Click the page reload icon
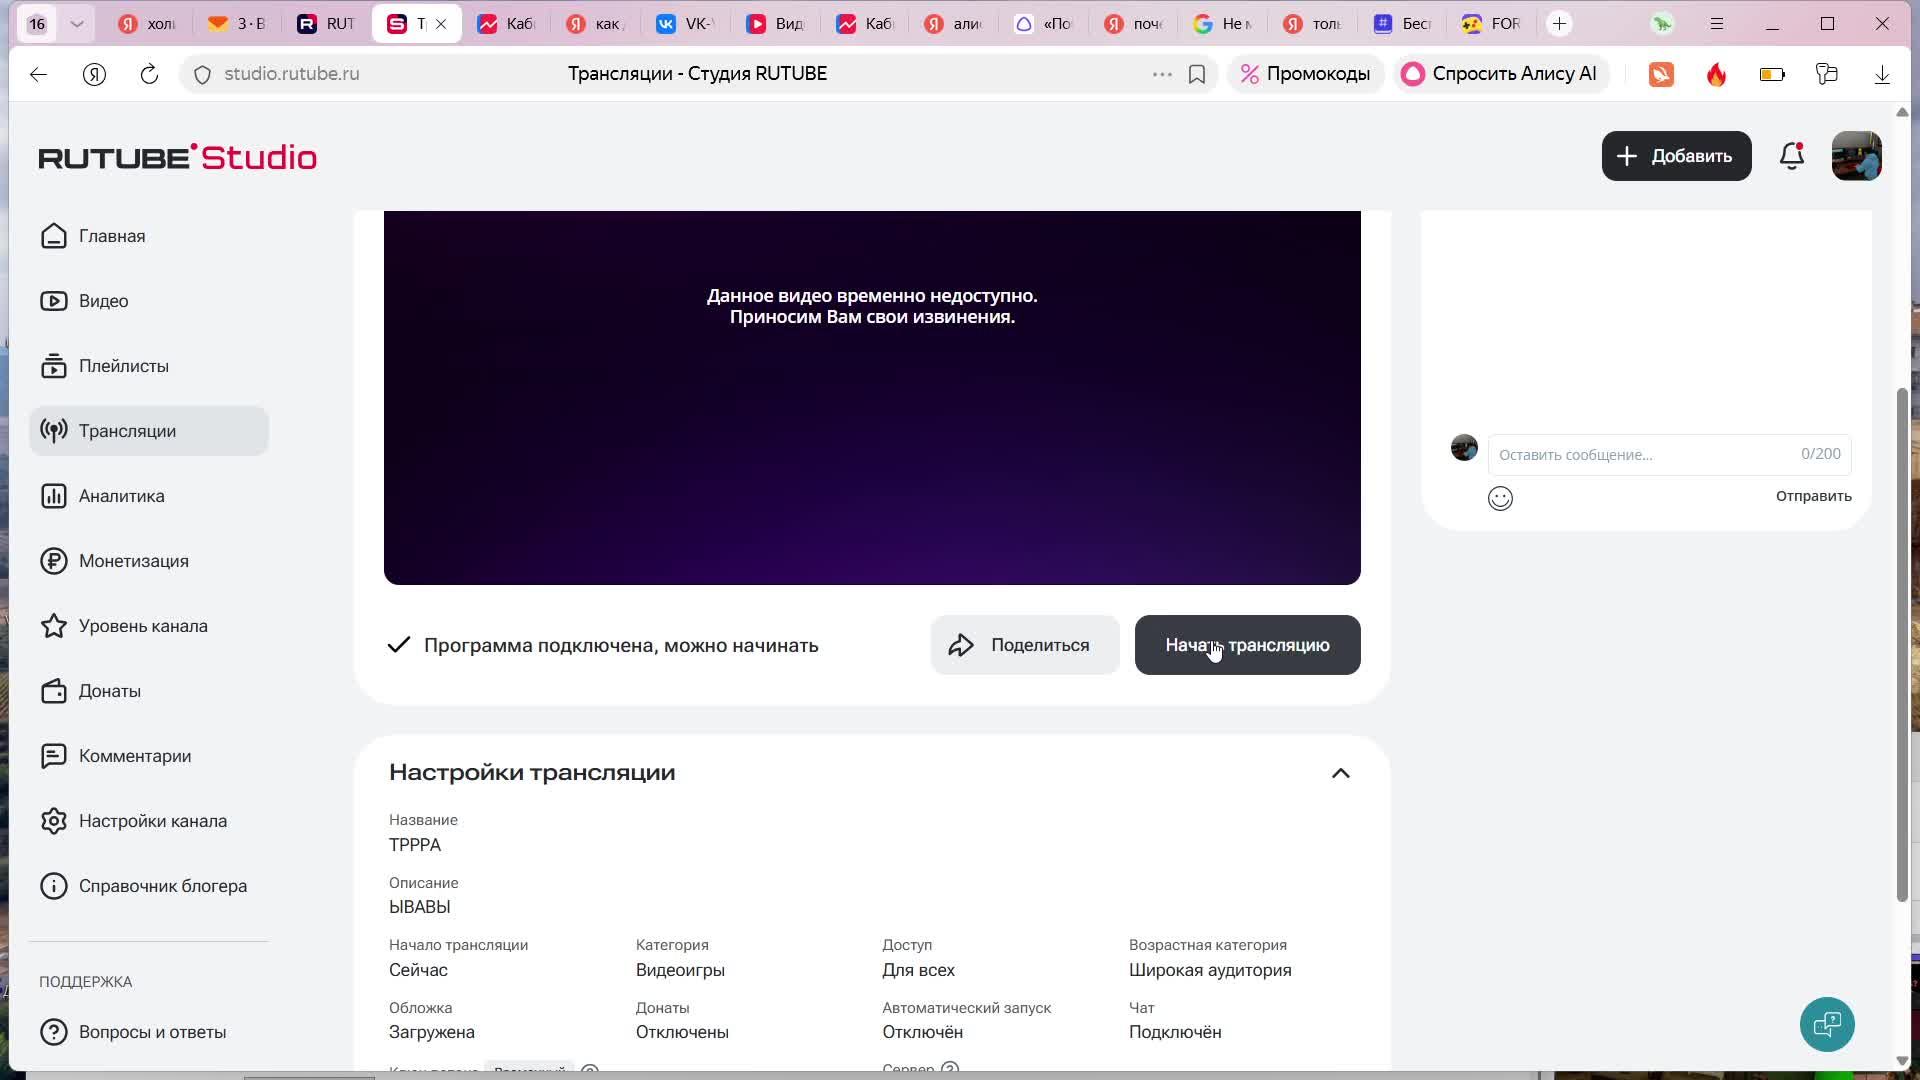 coord(149,74)
